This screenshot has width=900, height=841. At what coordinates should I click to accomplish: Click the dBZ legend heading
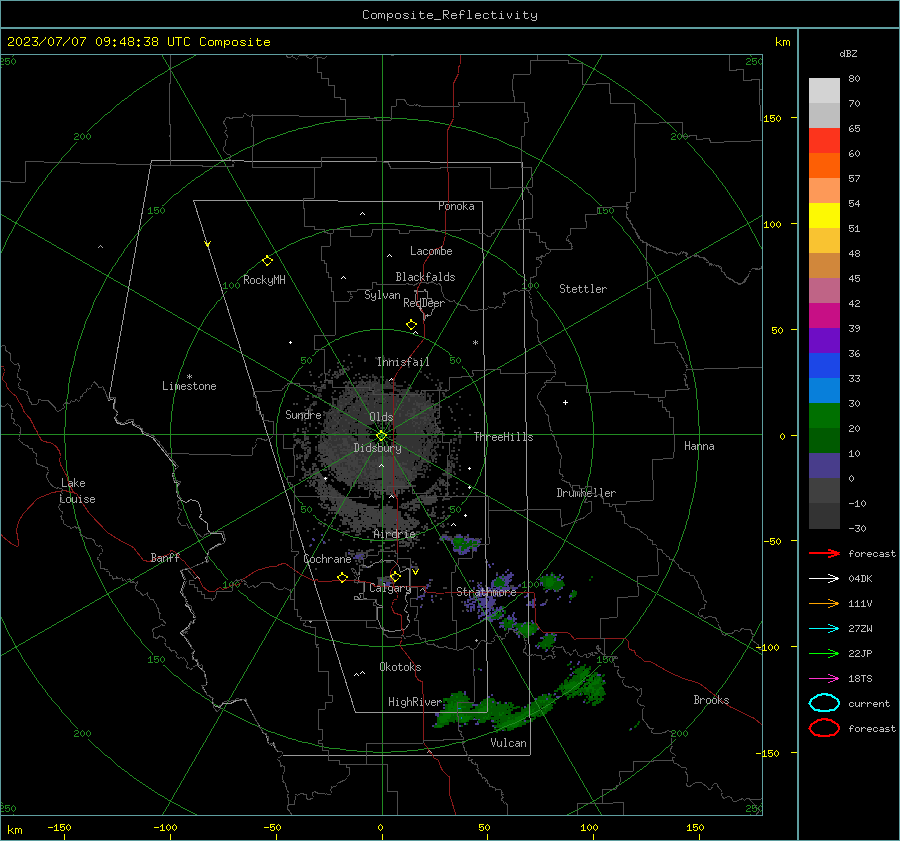[x=848, y=53]
